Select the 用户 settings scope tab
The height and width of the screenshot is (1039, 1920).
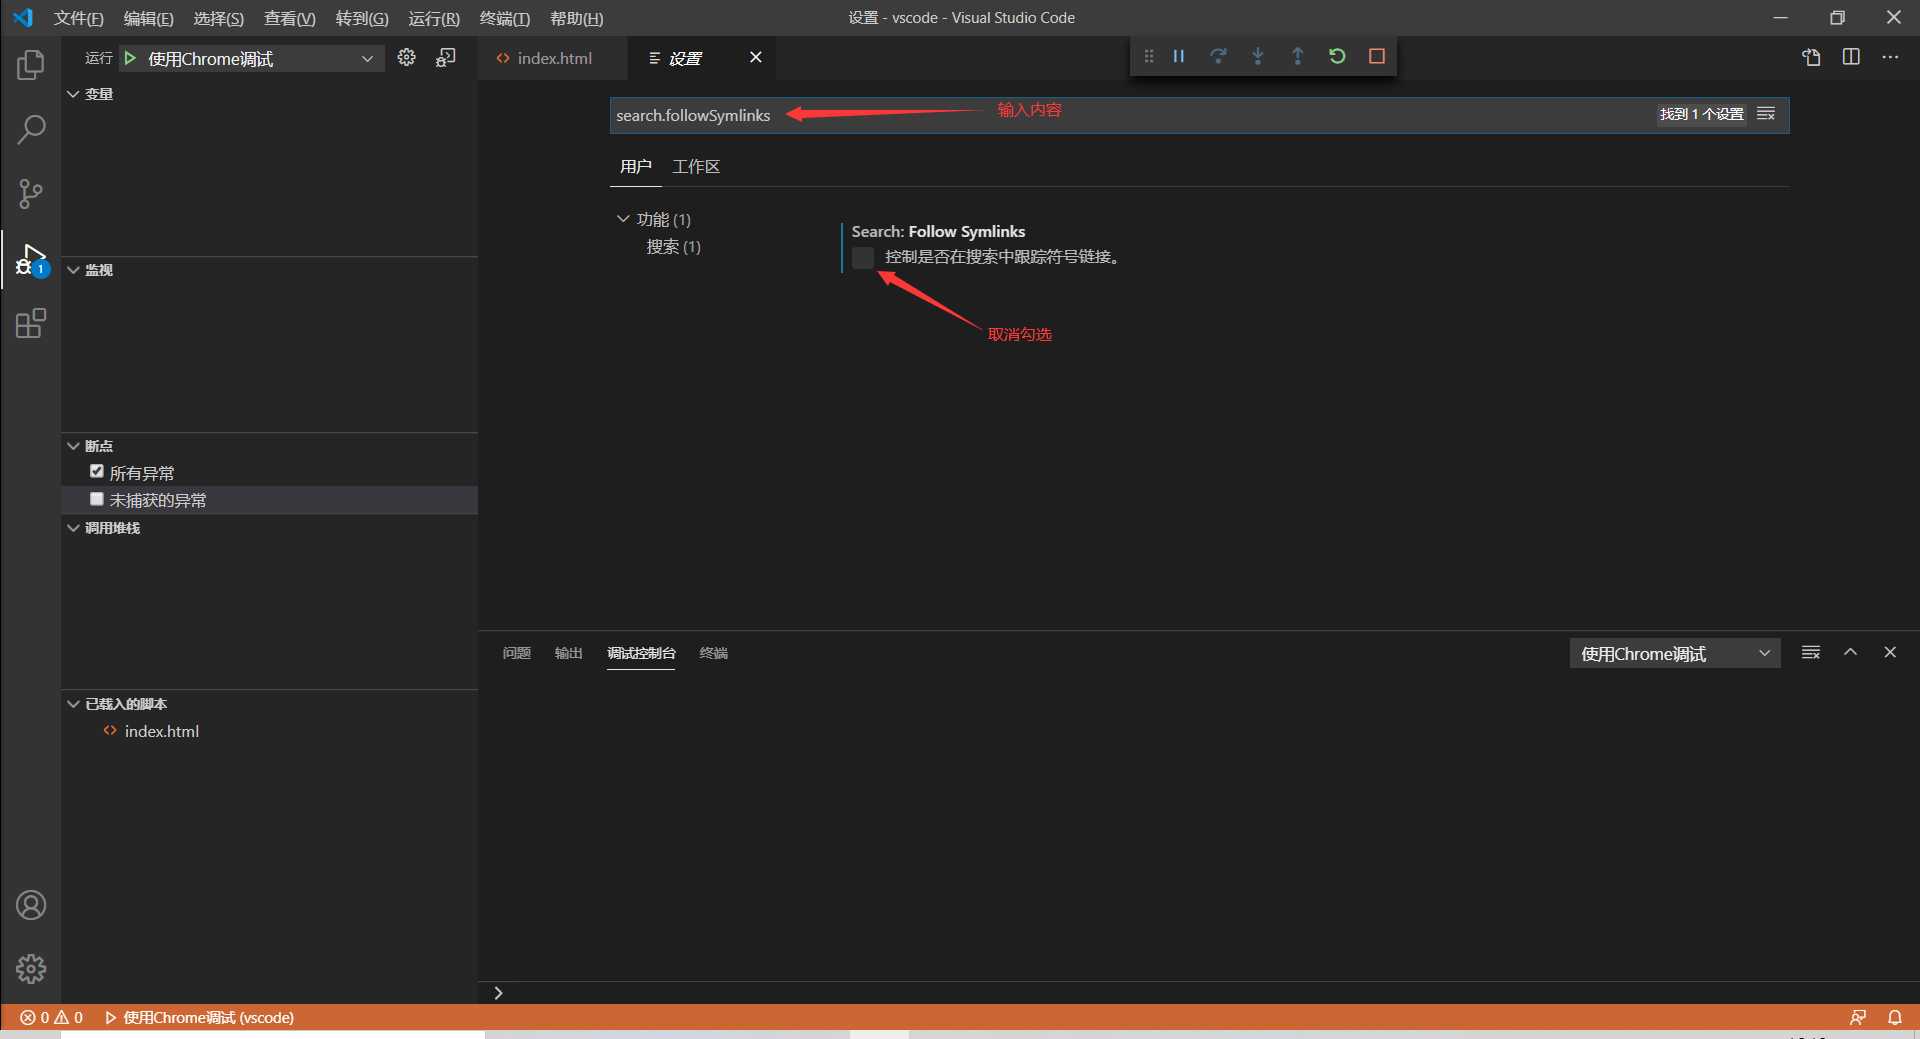635,166
